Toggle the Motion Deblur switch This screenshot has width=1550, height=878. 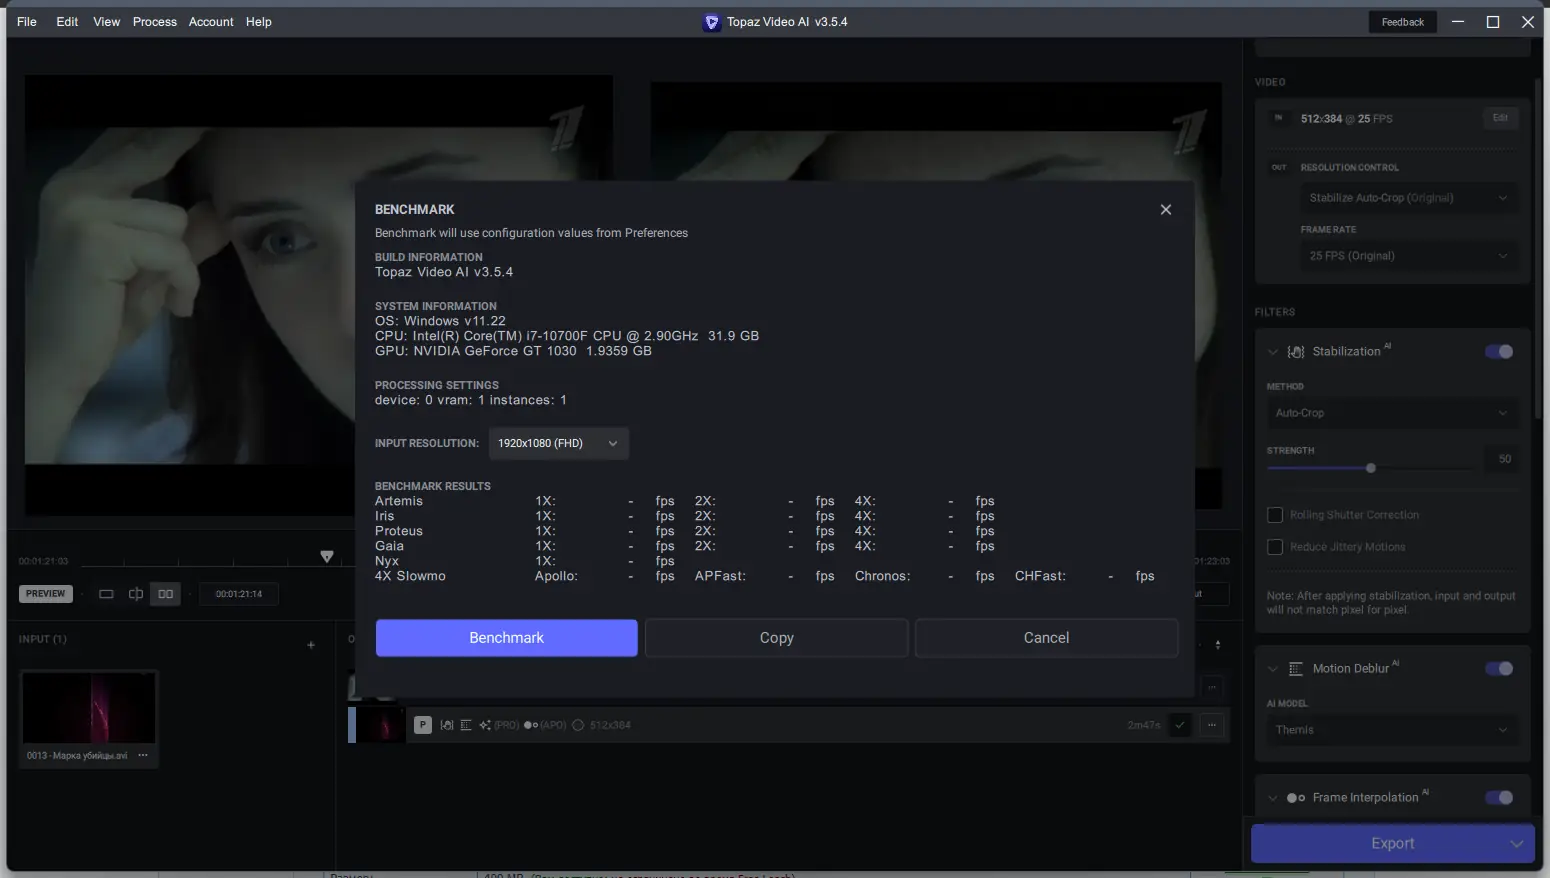tap(1499, 669)
